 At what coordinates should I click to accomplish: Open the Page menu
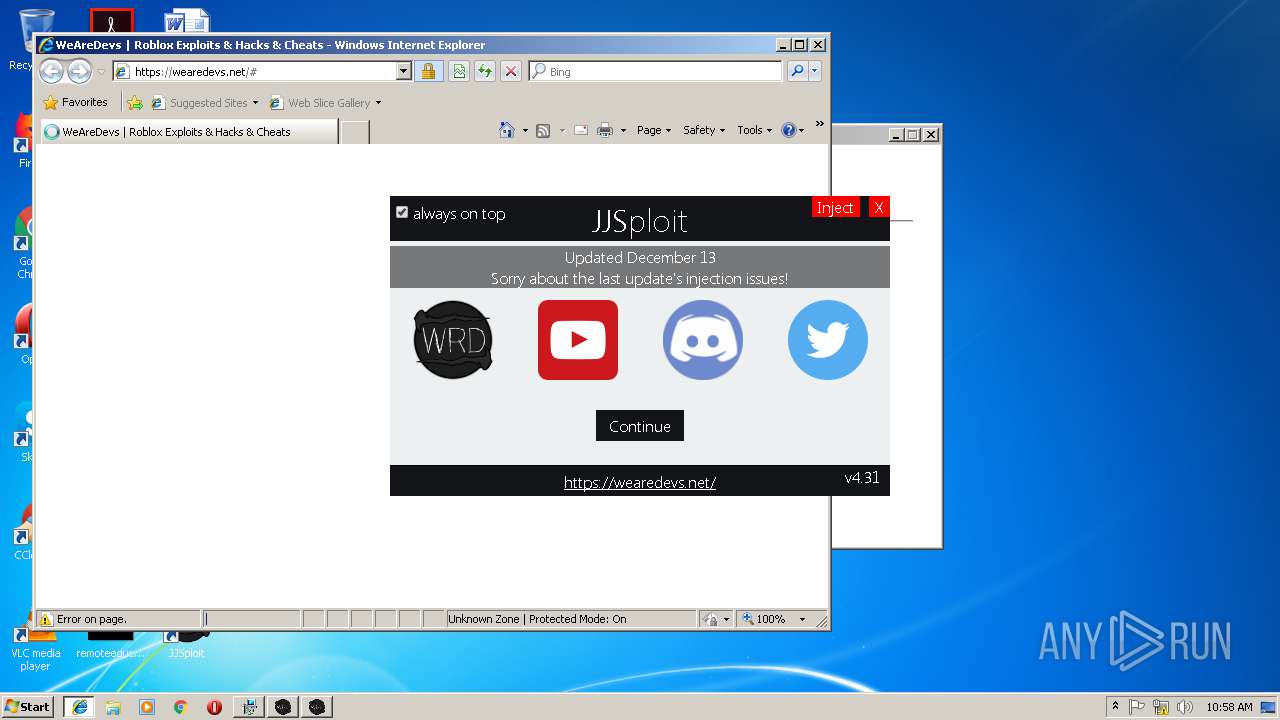[654, 130]
